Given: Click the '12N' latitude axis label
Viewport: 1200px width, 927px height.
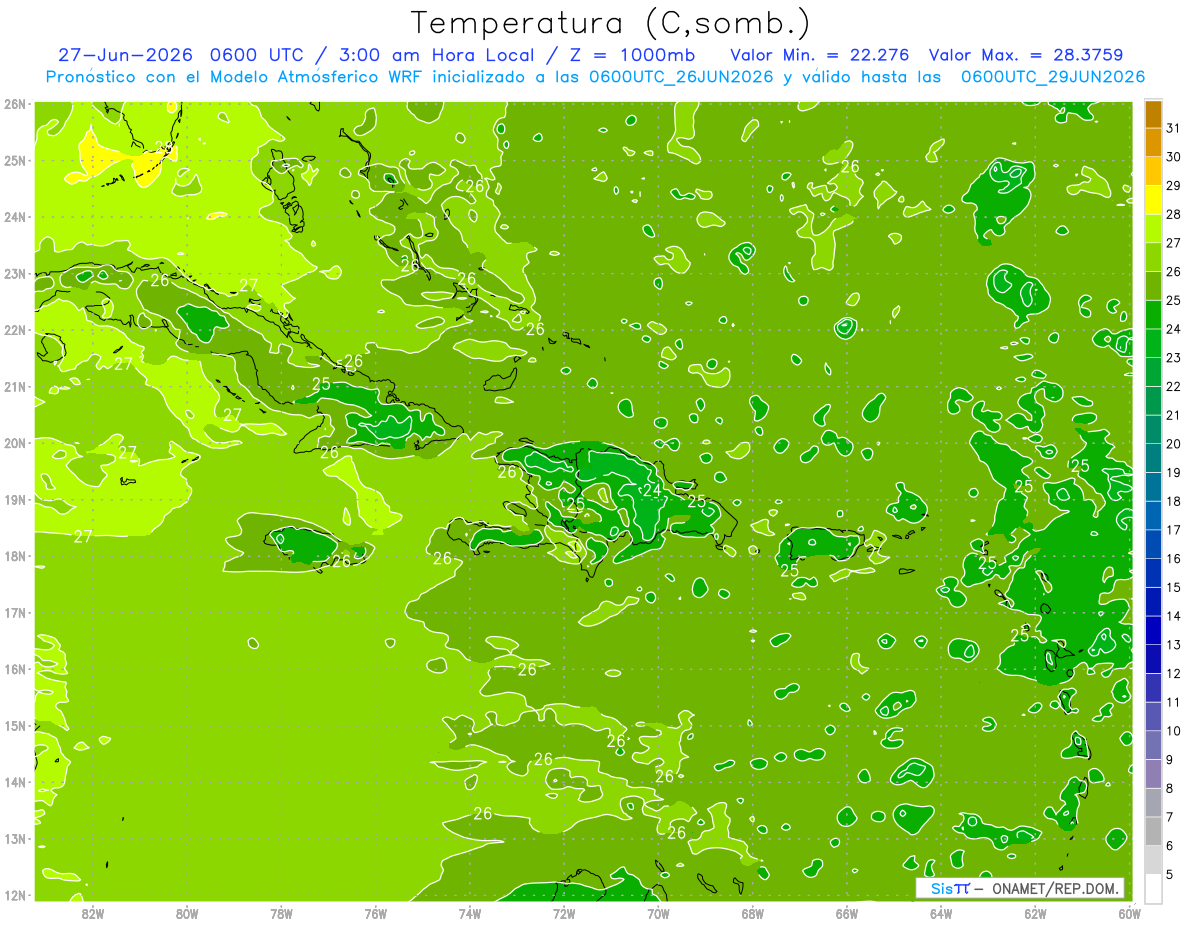Looking at the screenshot, I should click(15, 895).
